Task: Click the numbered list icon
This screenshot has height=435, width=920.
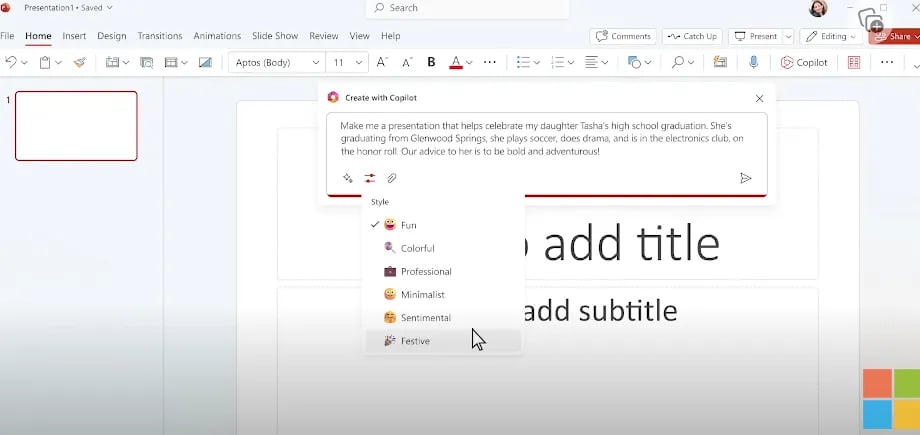Action: tap(558, 62)
